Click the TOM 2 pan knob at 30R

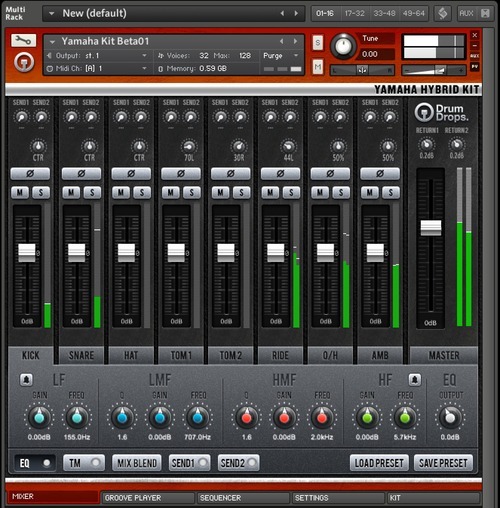(239, 146)
